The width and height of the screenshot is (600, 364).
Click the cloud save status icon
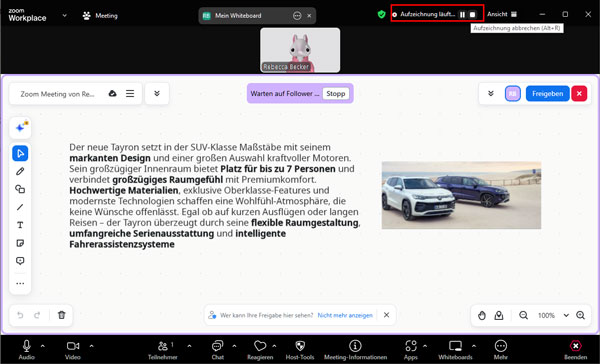[x=112, y=93]
